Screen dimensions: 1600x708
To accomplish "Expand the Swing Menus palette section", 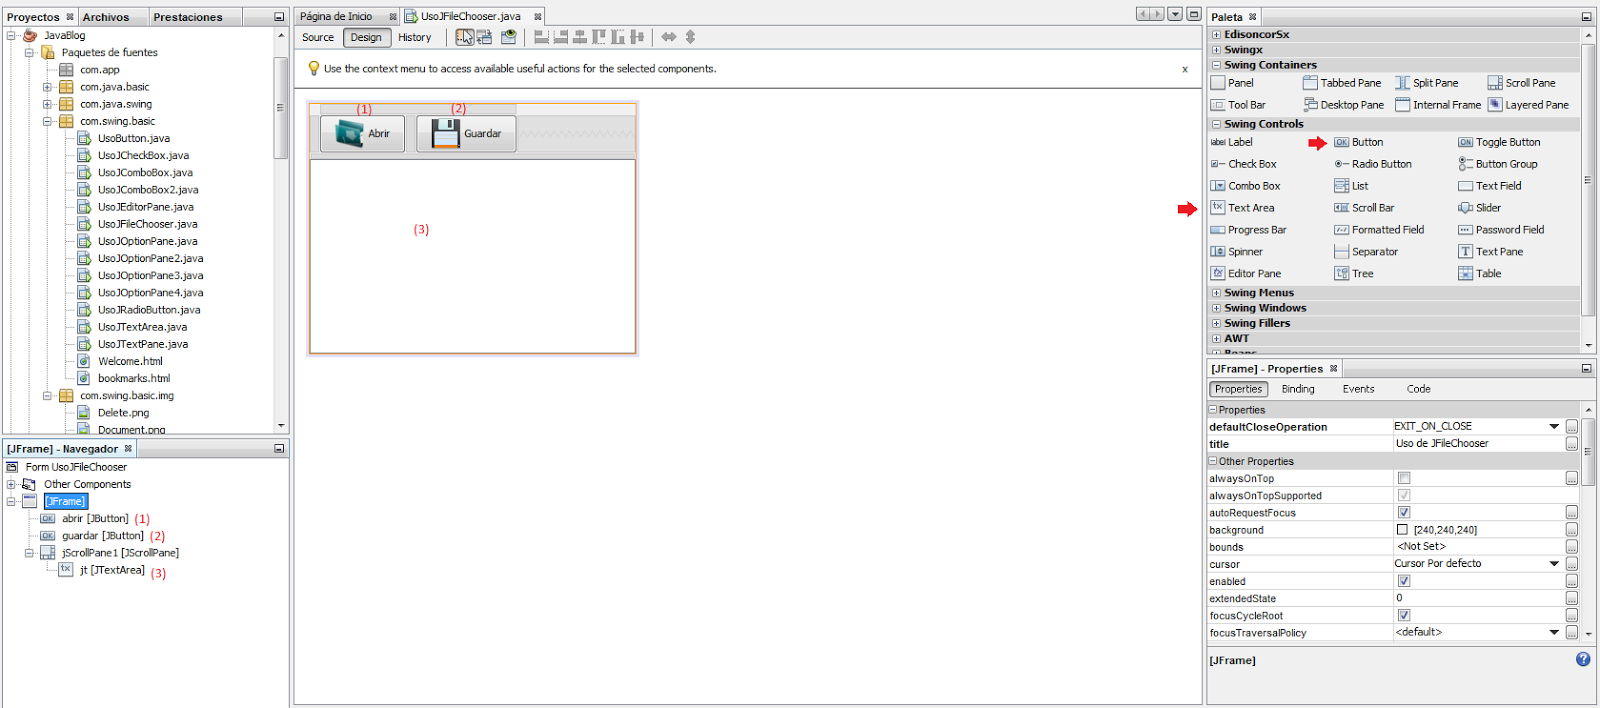I will point(1216,293).
